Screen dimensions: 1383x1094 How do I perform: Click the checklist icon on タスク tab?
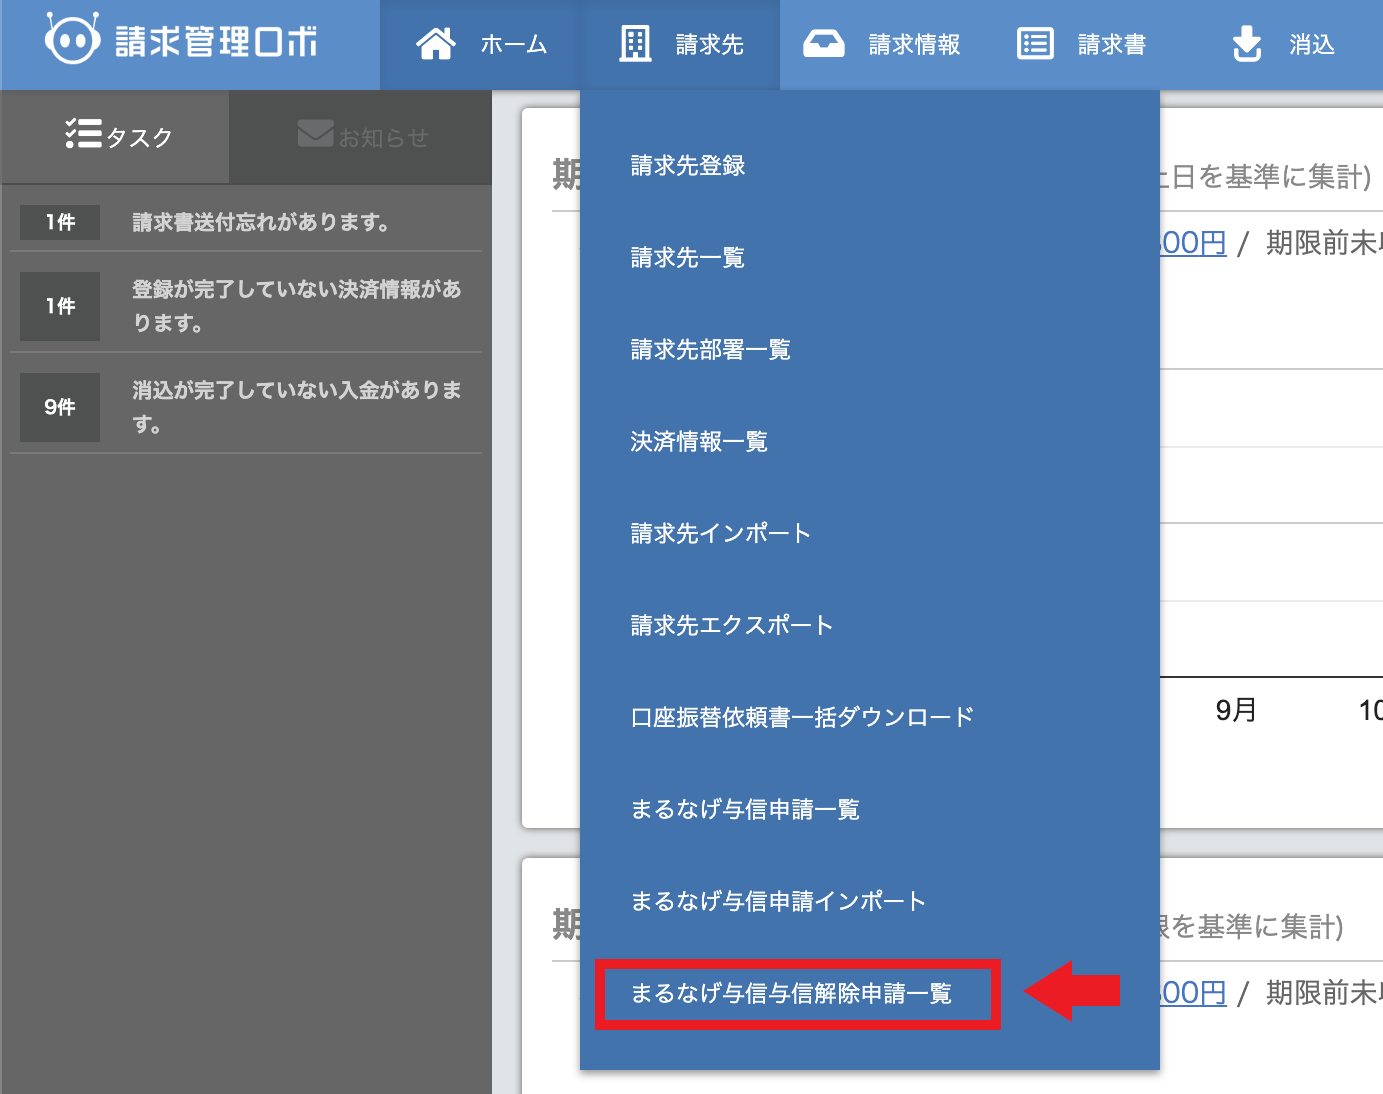[x=84, y=133]
